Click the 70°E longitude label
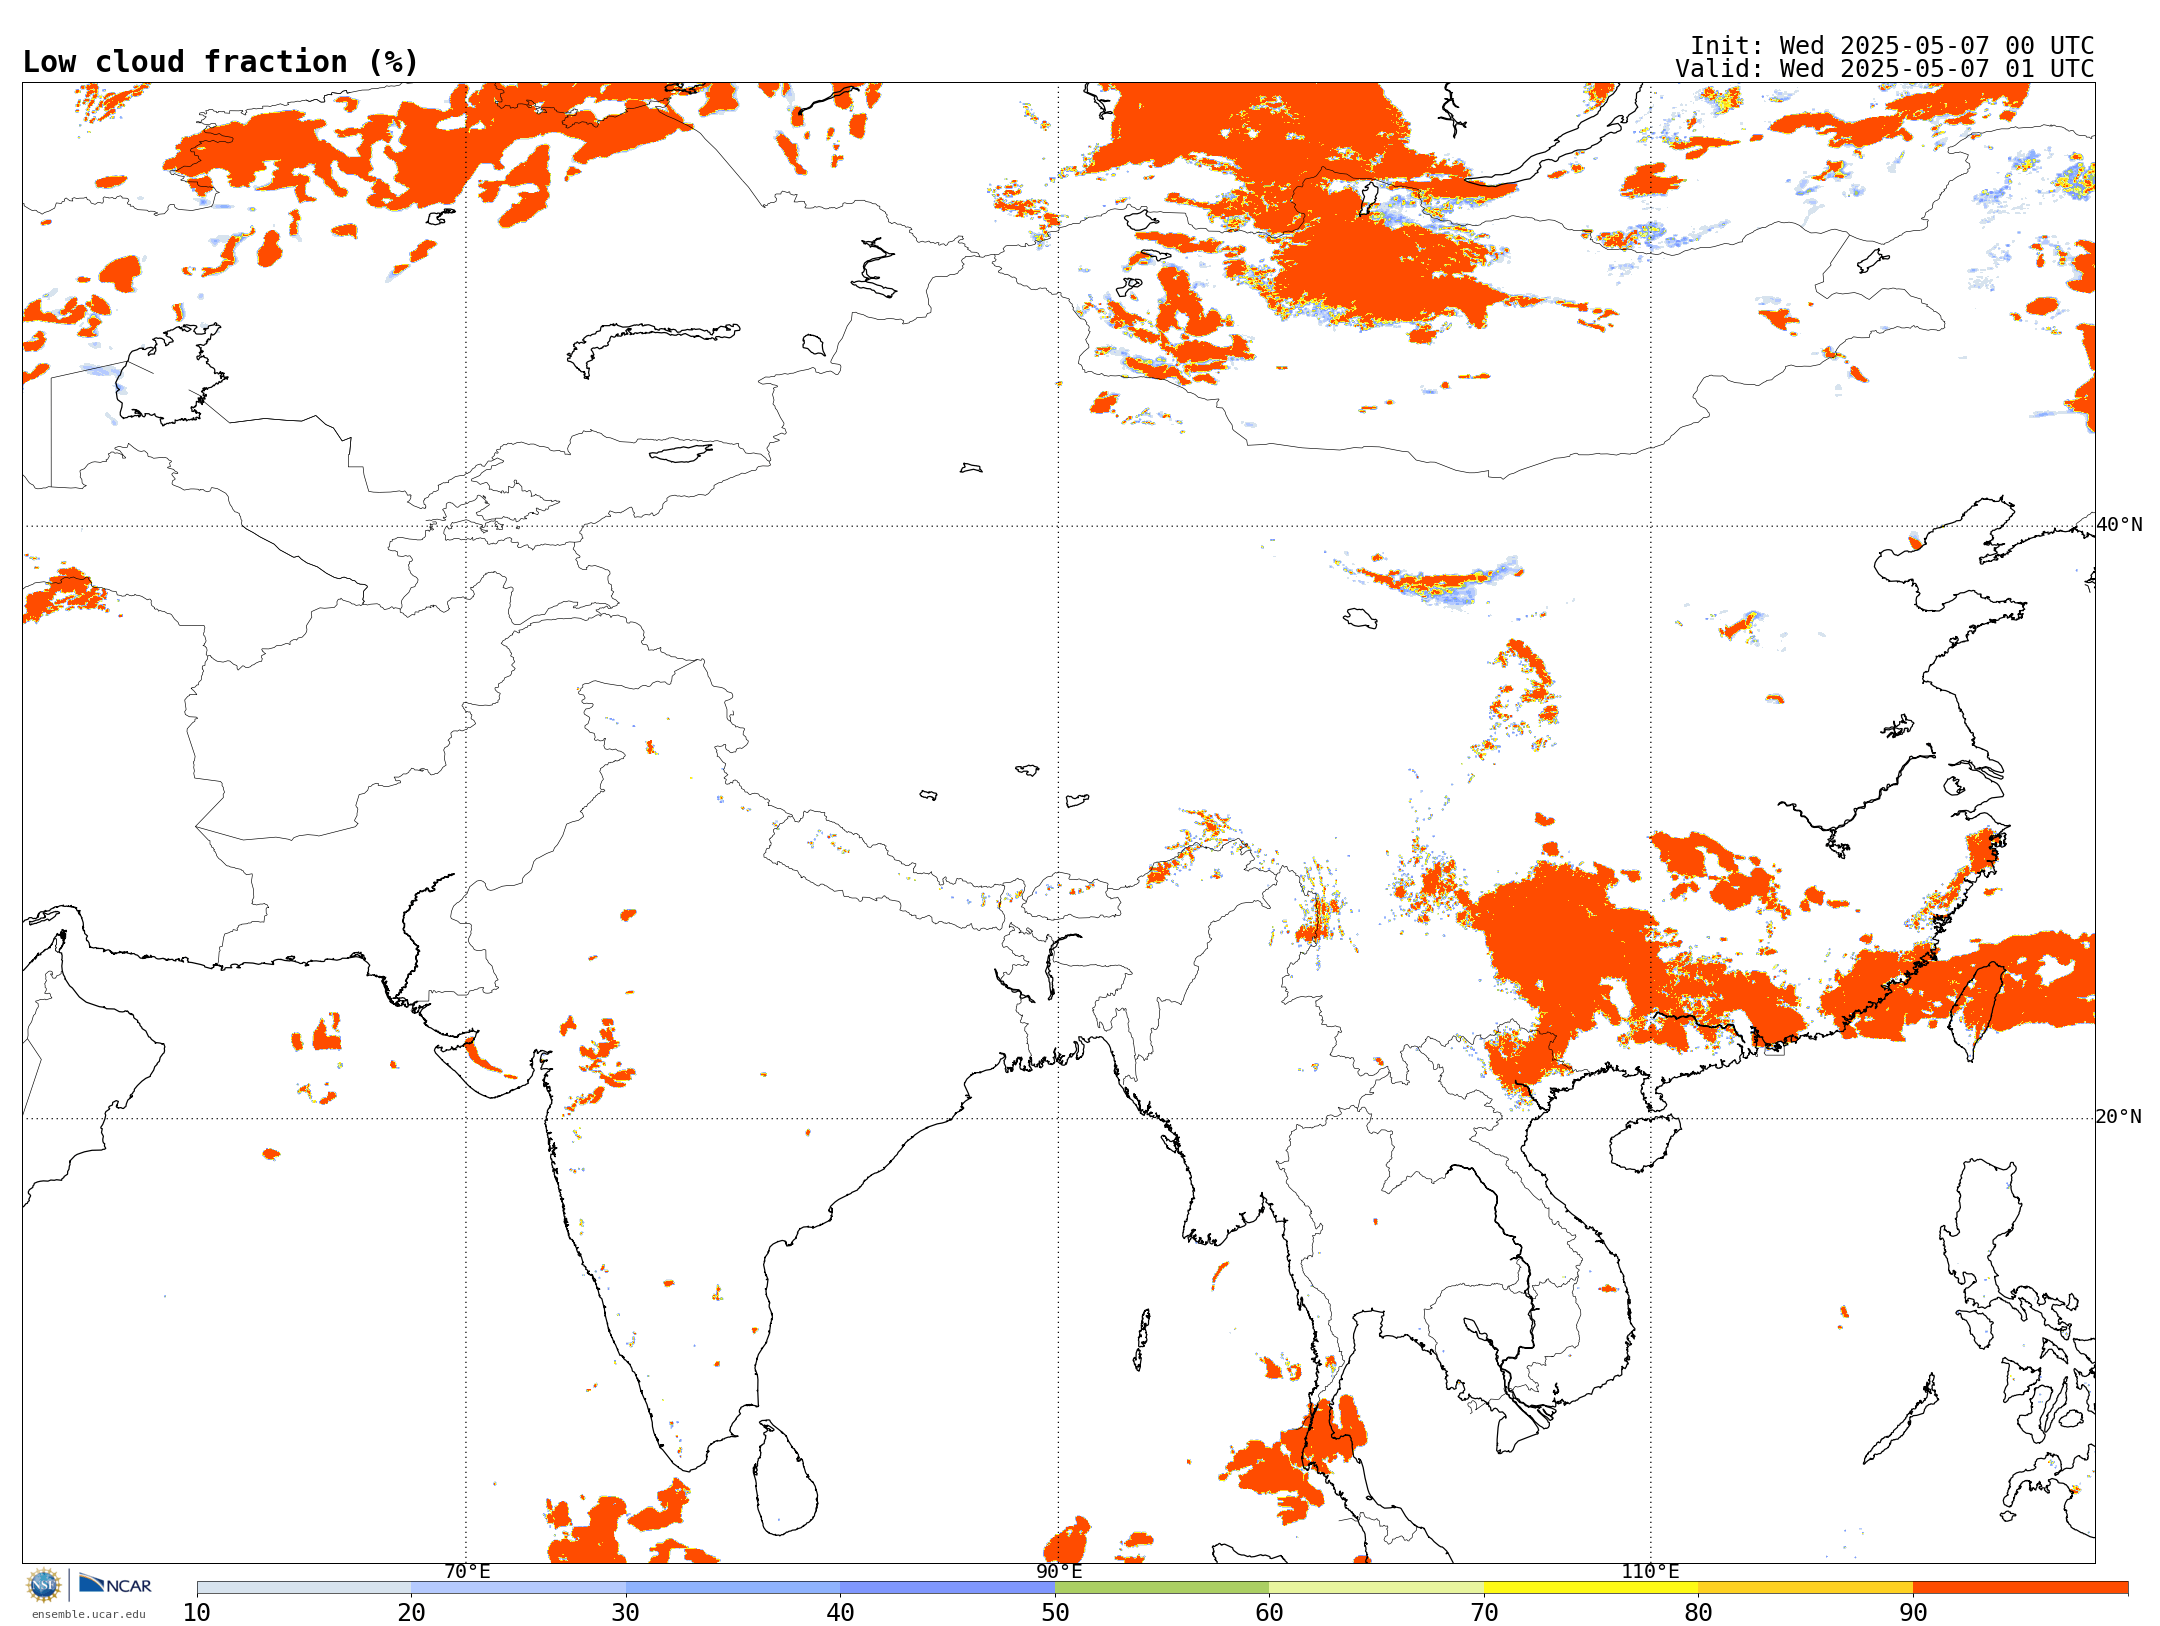Image resolution: width=2160 pixels, height=1626 pixels. point(467,1572)
